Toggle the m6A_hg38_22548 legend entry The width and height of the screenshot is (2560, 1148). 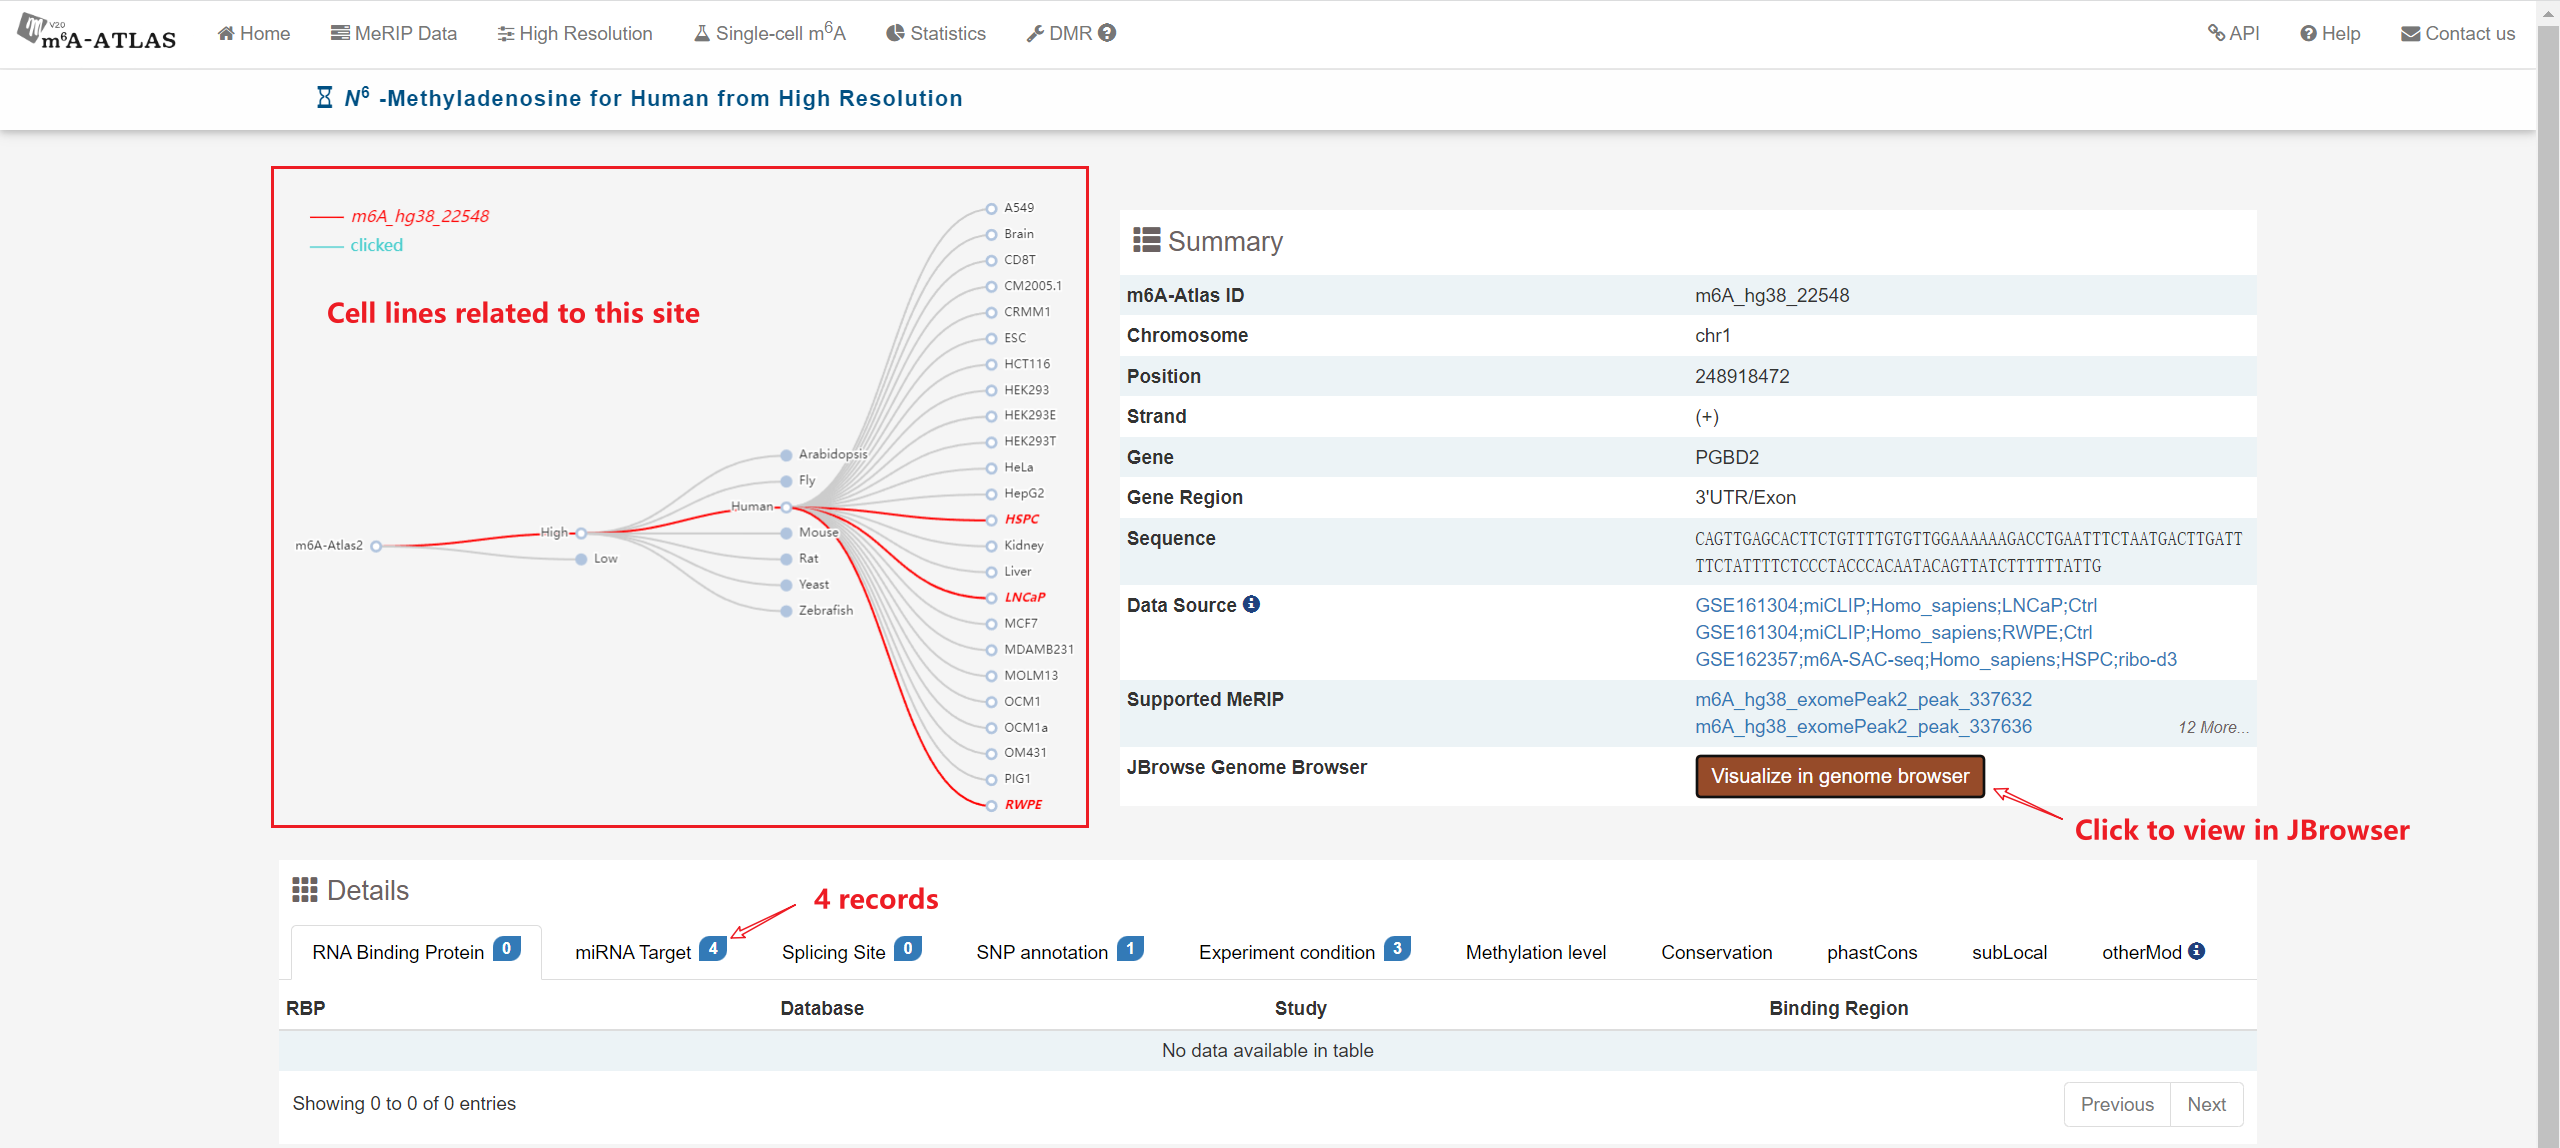(x=400, y=216)
